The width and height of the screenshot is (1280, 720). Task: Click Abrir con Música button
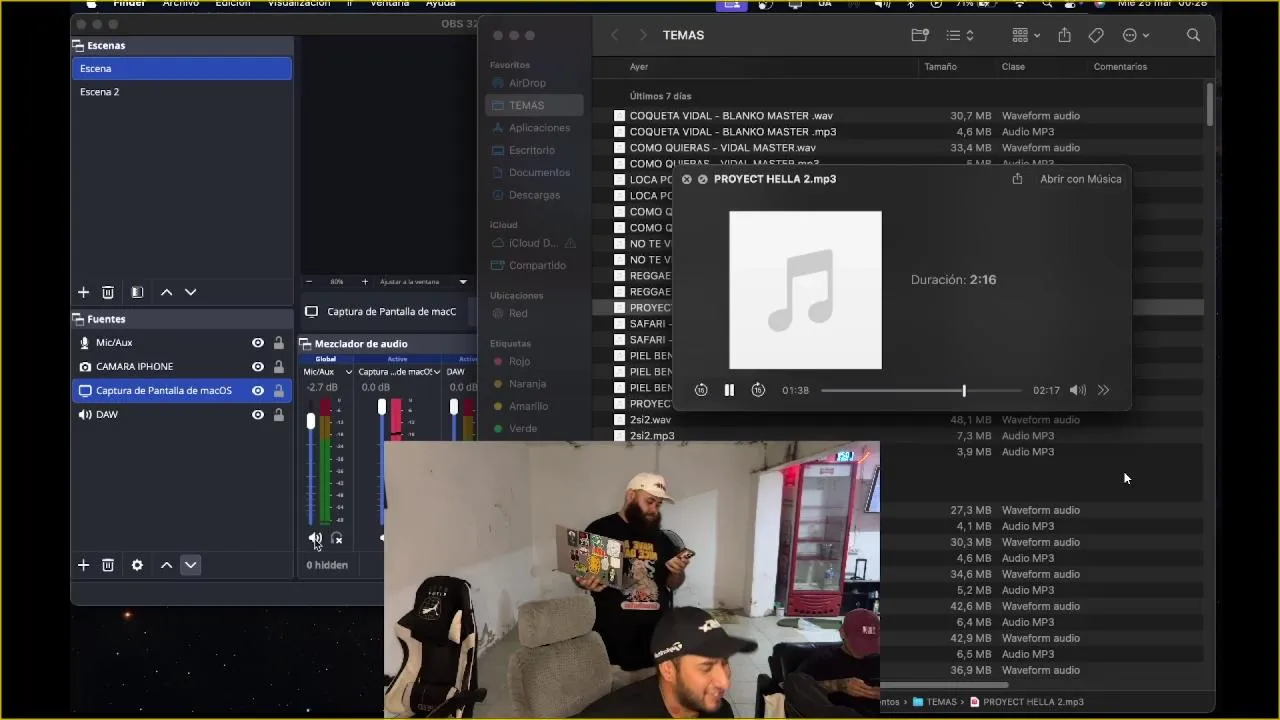coord(1081,179)
